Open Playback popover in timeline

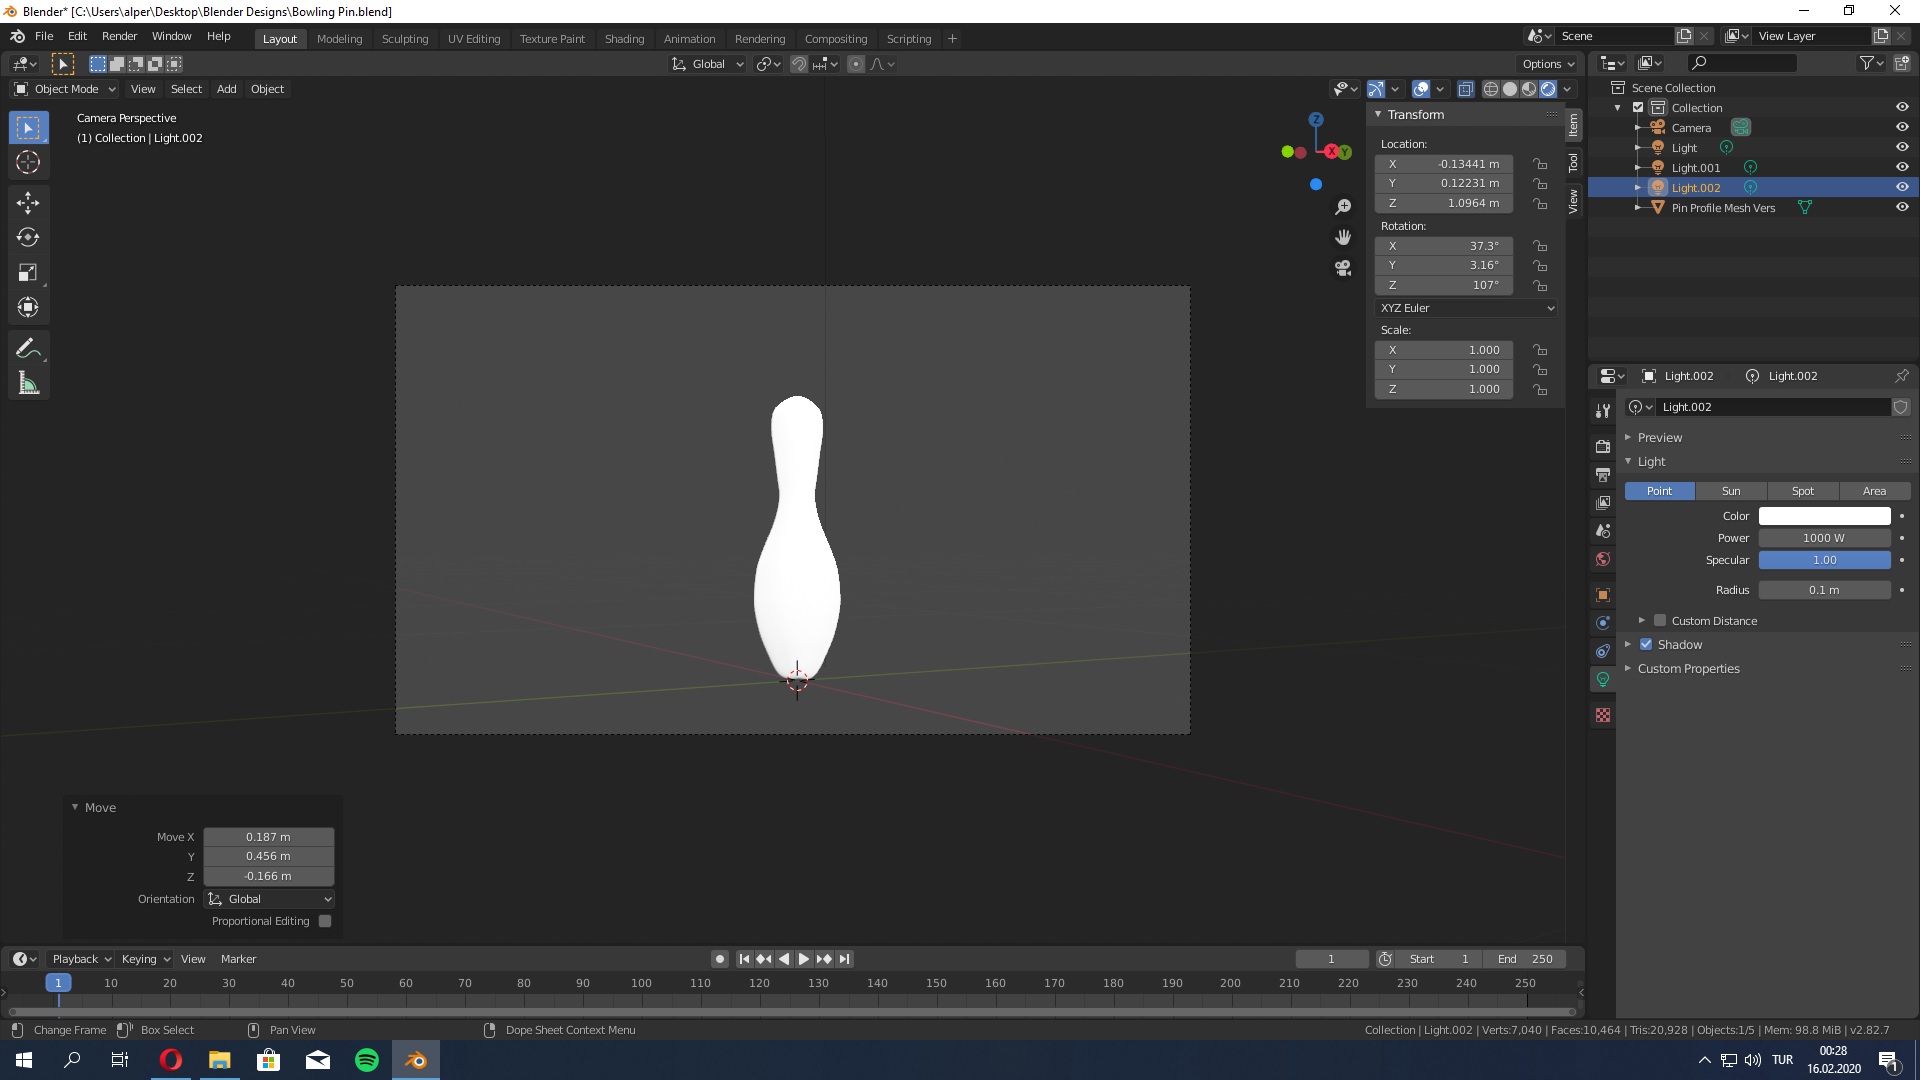pos(81,959)
